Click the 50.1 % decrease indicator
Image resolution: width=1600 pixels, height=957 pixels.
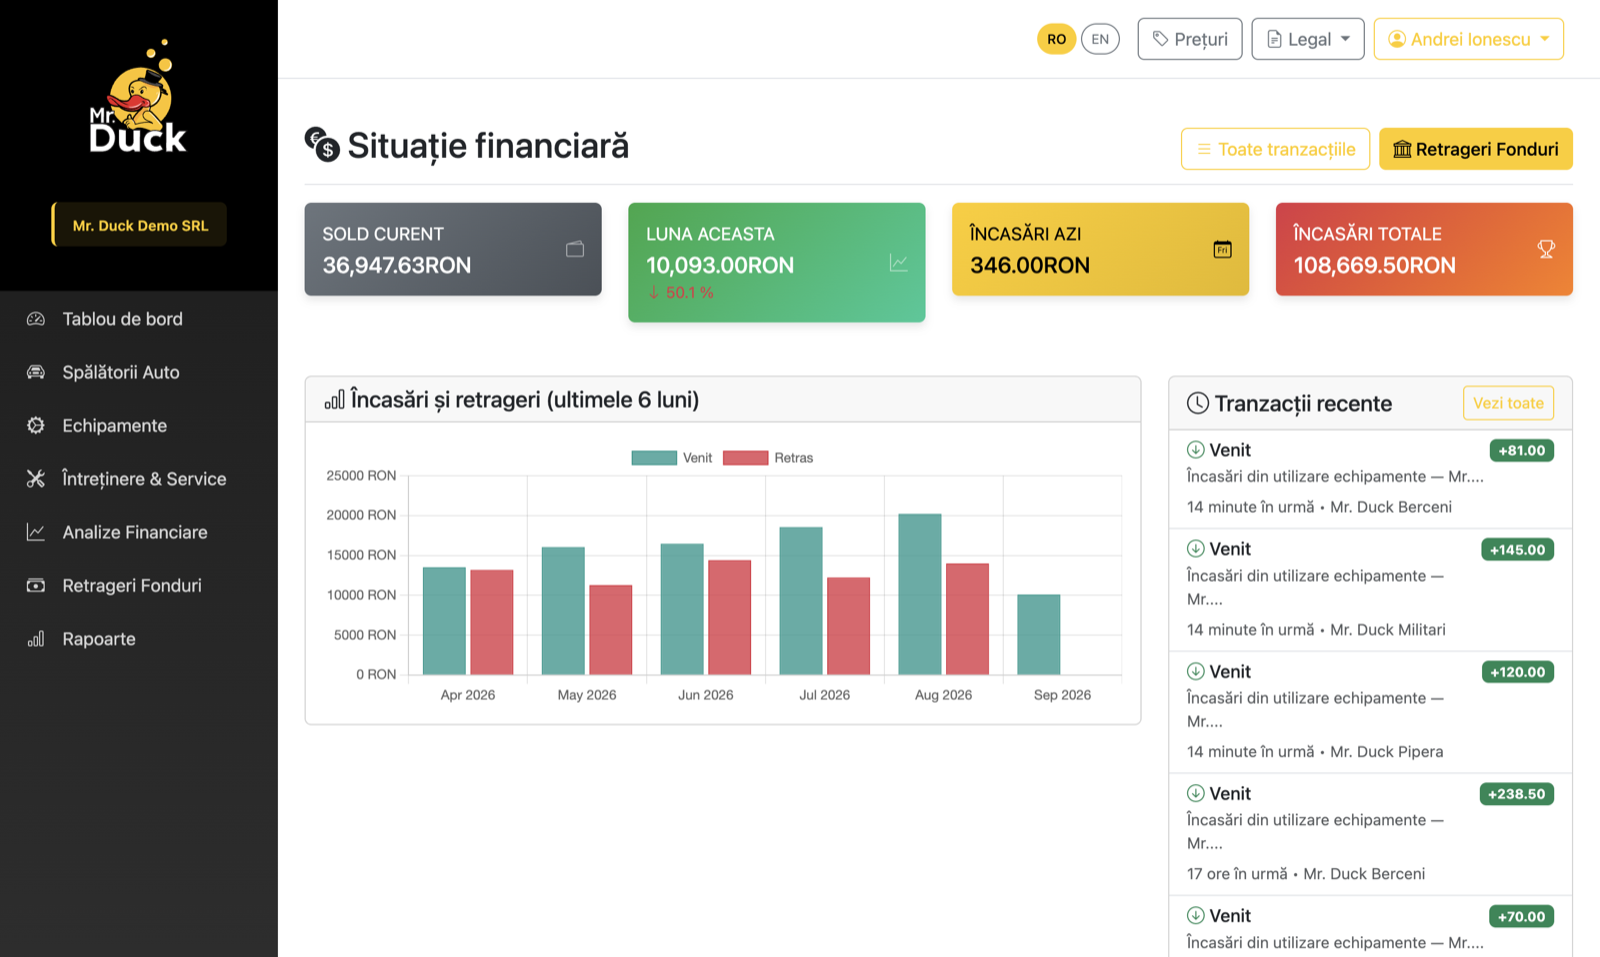pyautogui.click(x=681, y=293)
